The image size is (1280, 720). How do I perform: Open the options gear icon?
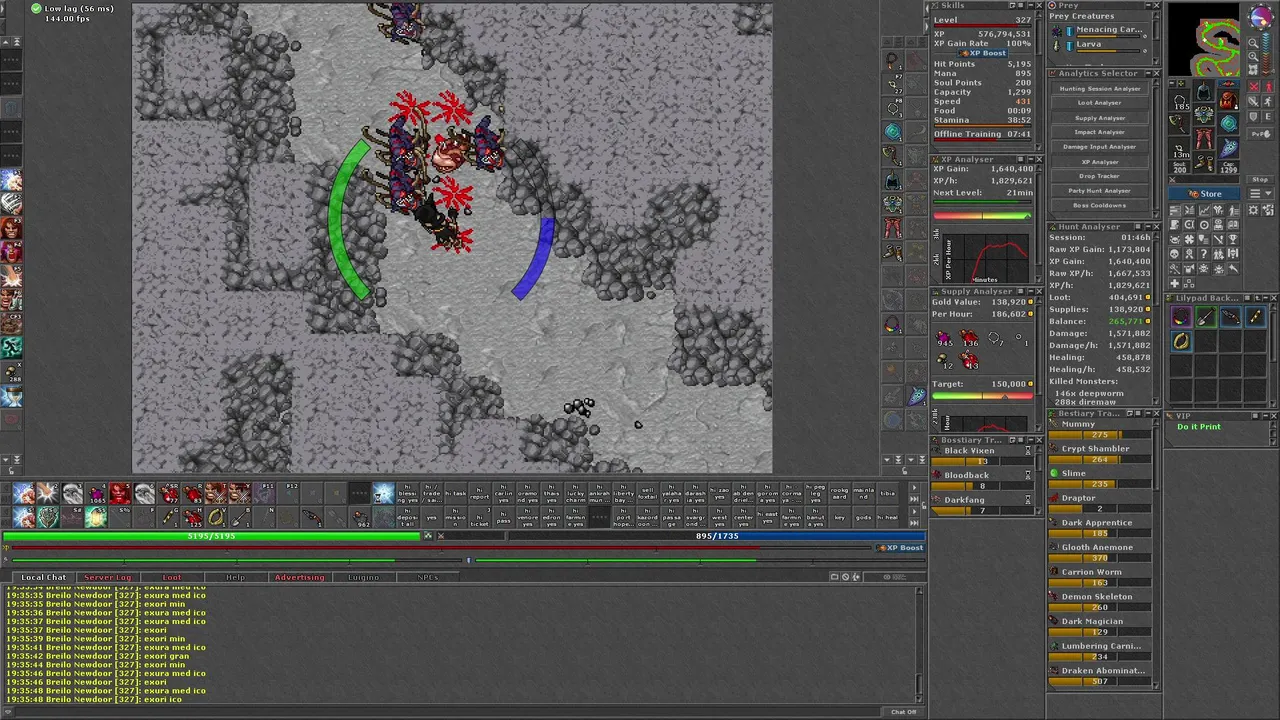pos(1254,210)
